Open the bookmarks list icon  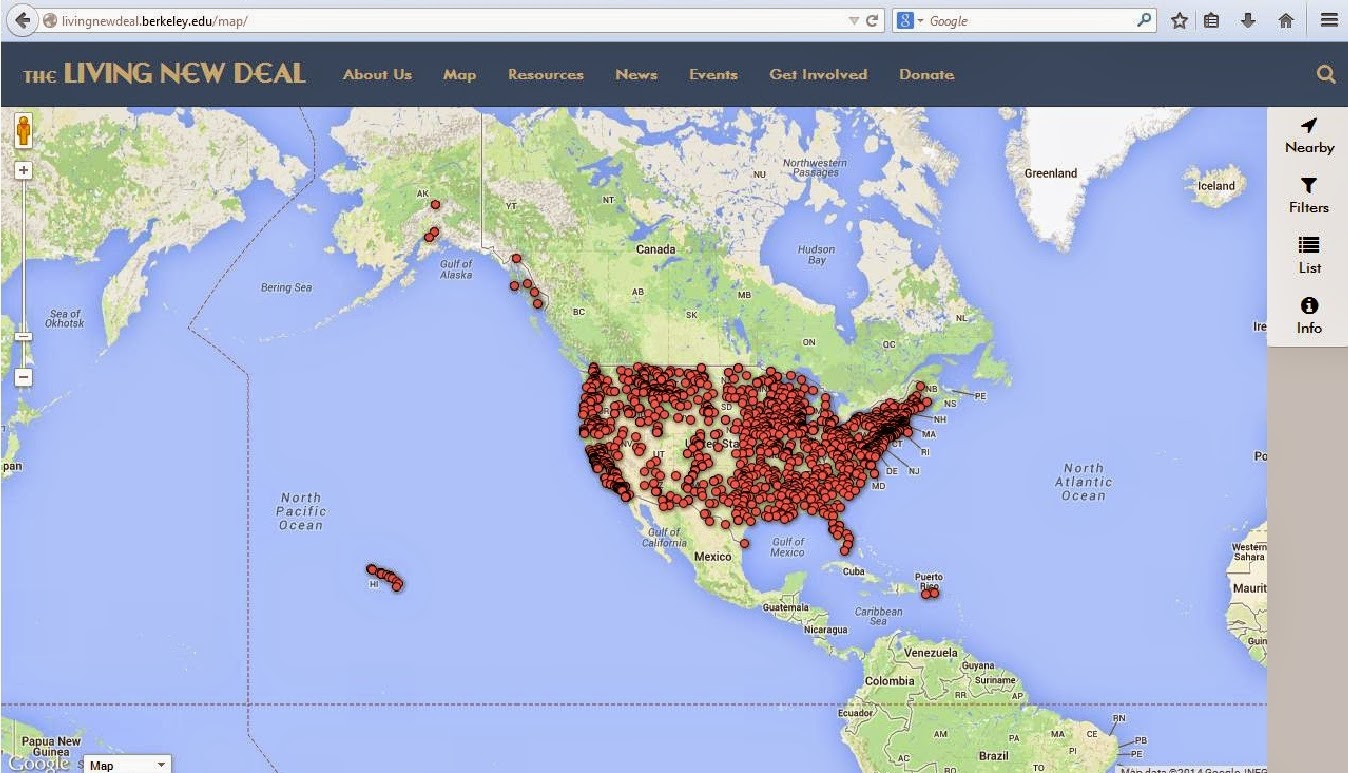point(1212,20)
